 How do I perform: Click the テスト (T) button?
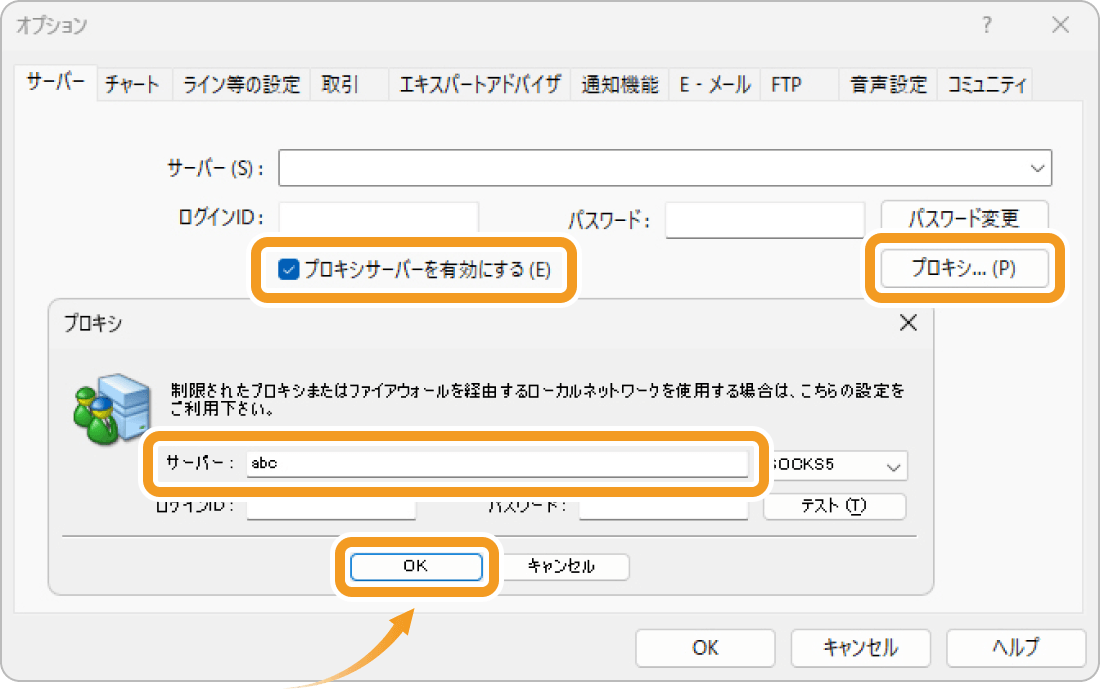pos(834,506)
